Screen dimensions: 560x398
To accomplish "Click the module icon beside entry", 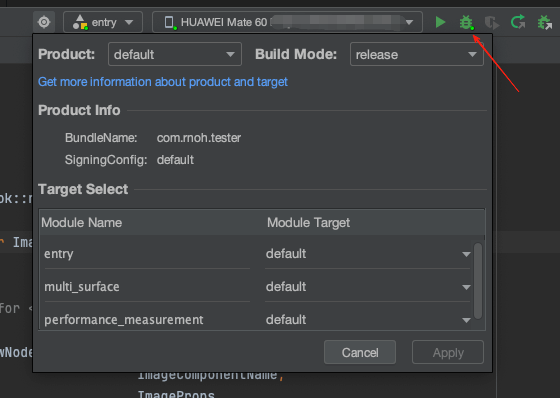I will [80, 22].
